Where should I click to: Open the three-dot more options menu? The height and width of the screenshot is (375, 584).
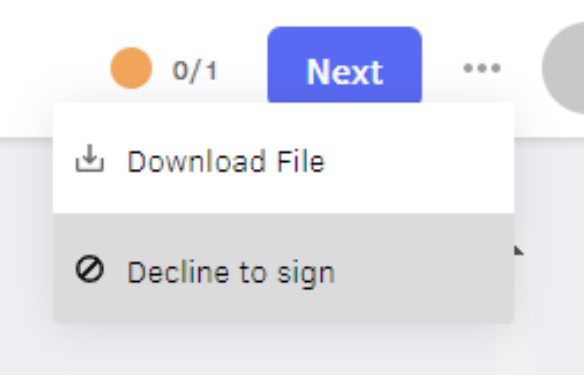coord(482,68)
